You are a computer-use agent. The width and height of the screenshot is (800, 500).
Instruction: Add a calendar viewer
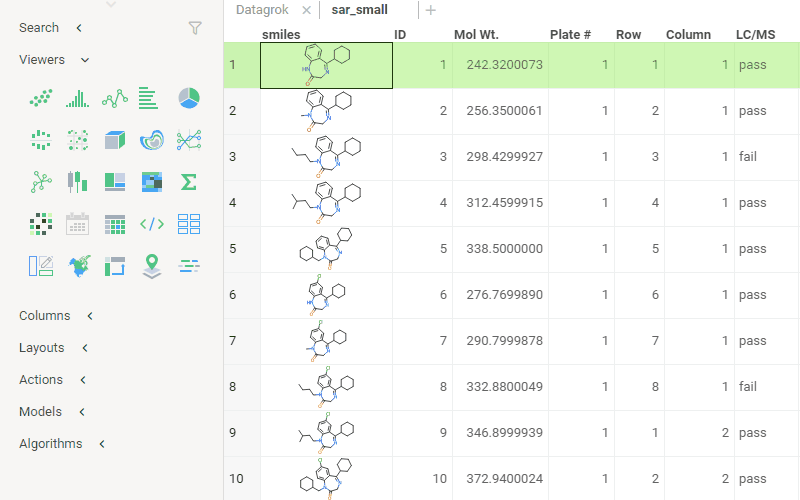click(77, 224)
